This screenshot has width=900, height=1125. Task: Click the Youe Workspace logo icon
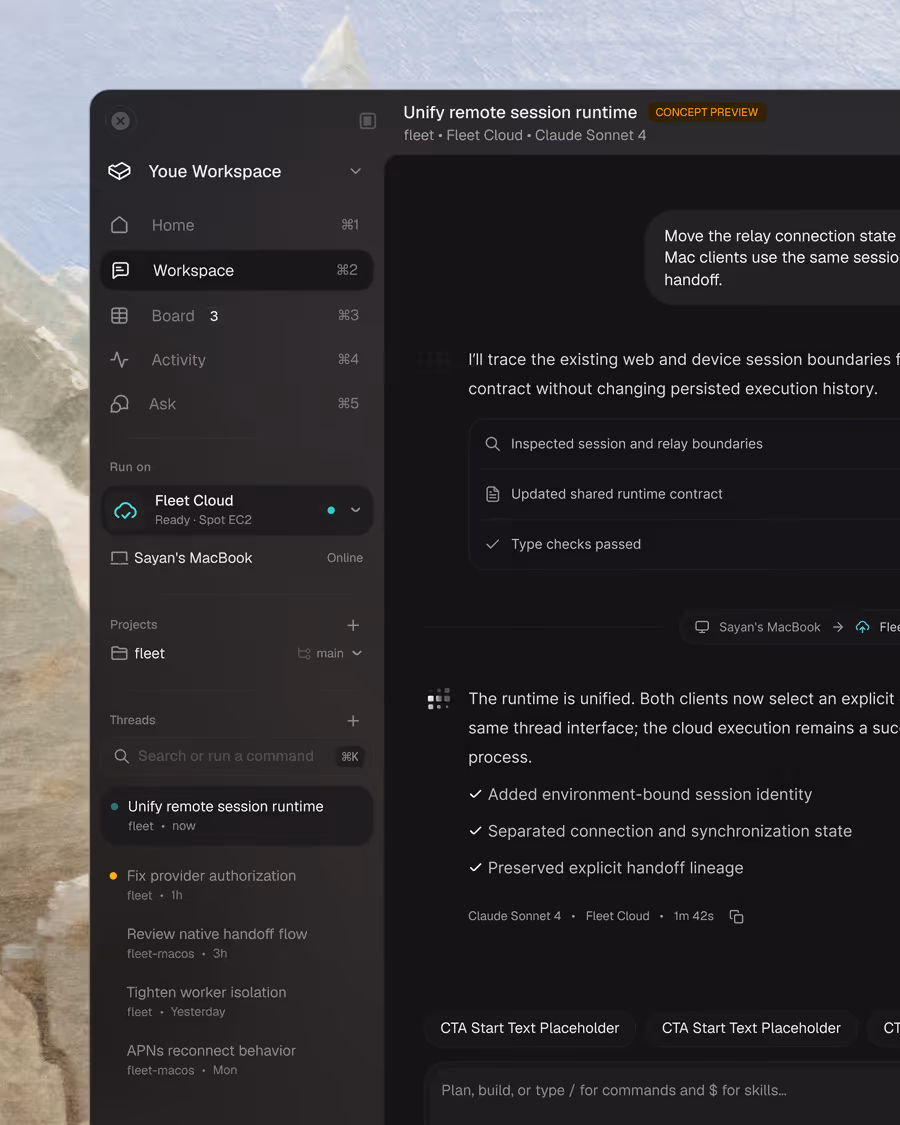[x=120, y=171]
